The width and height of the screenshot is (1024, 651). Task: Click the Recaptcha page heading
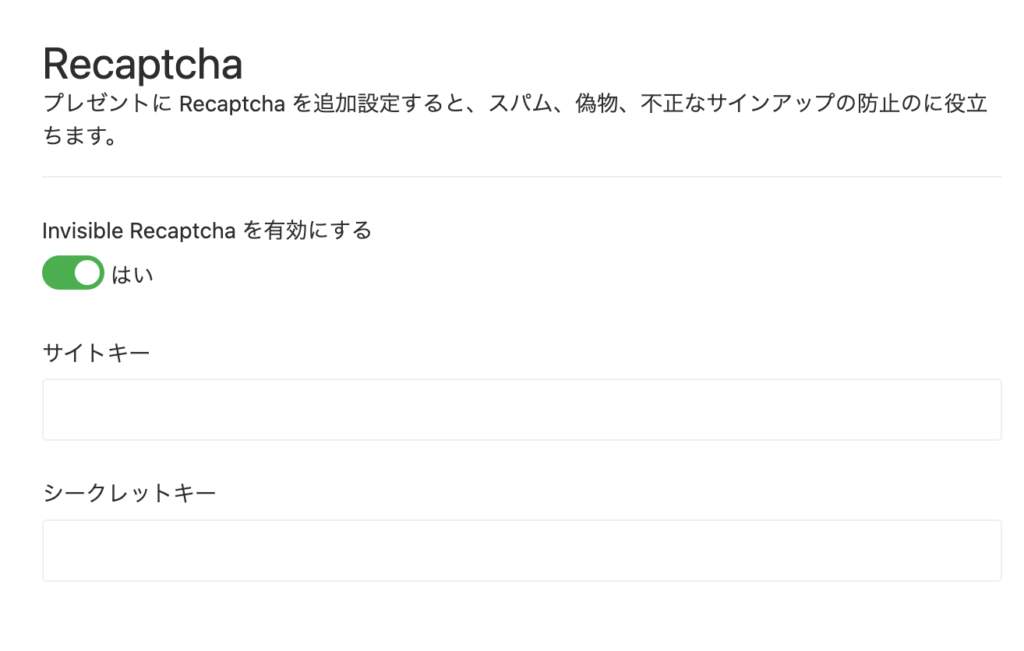coord(142,64)
